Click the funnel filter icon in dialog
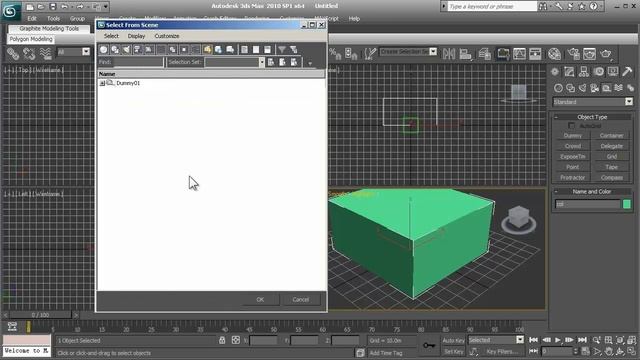Screen dimensions: 640x360 tap(282, 49)
